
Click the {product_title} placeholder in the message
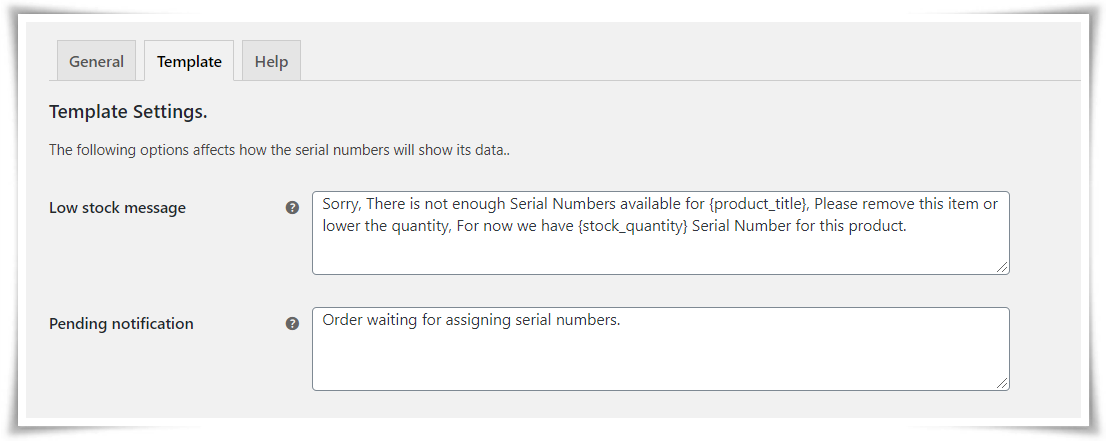(758, 204)
